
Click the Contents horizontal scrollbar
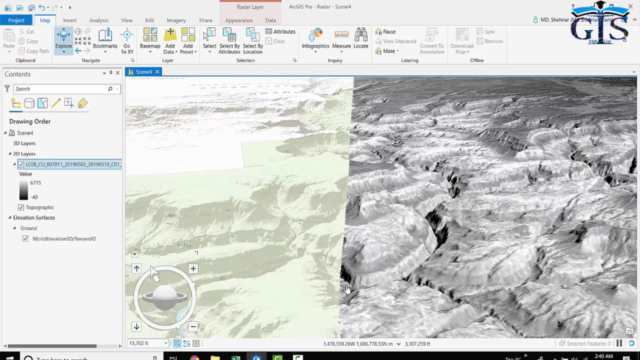52,346
